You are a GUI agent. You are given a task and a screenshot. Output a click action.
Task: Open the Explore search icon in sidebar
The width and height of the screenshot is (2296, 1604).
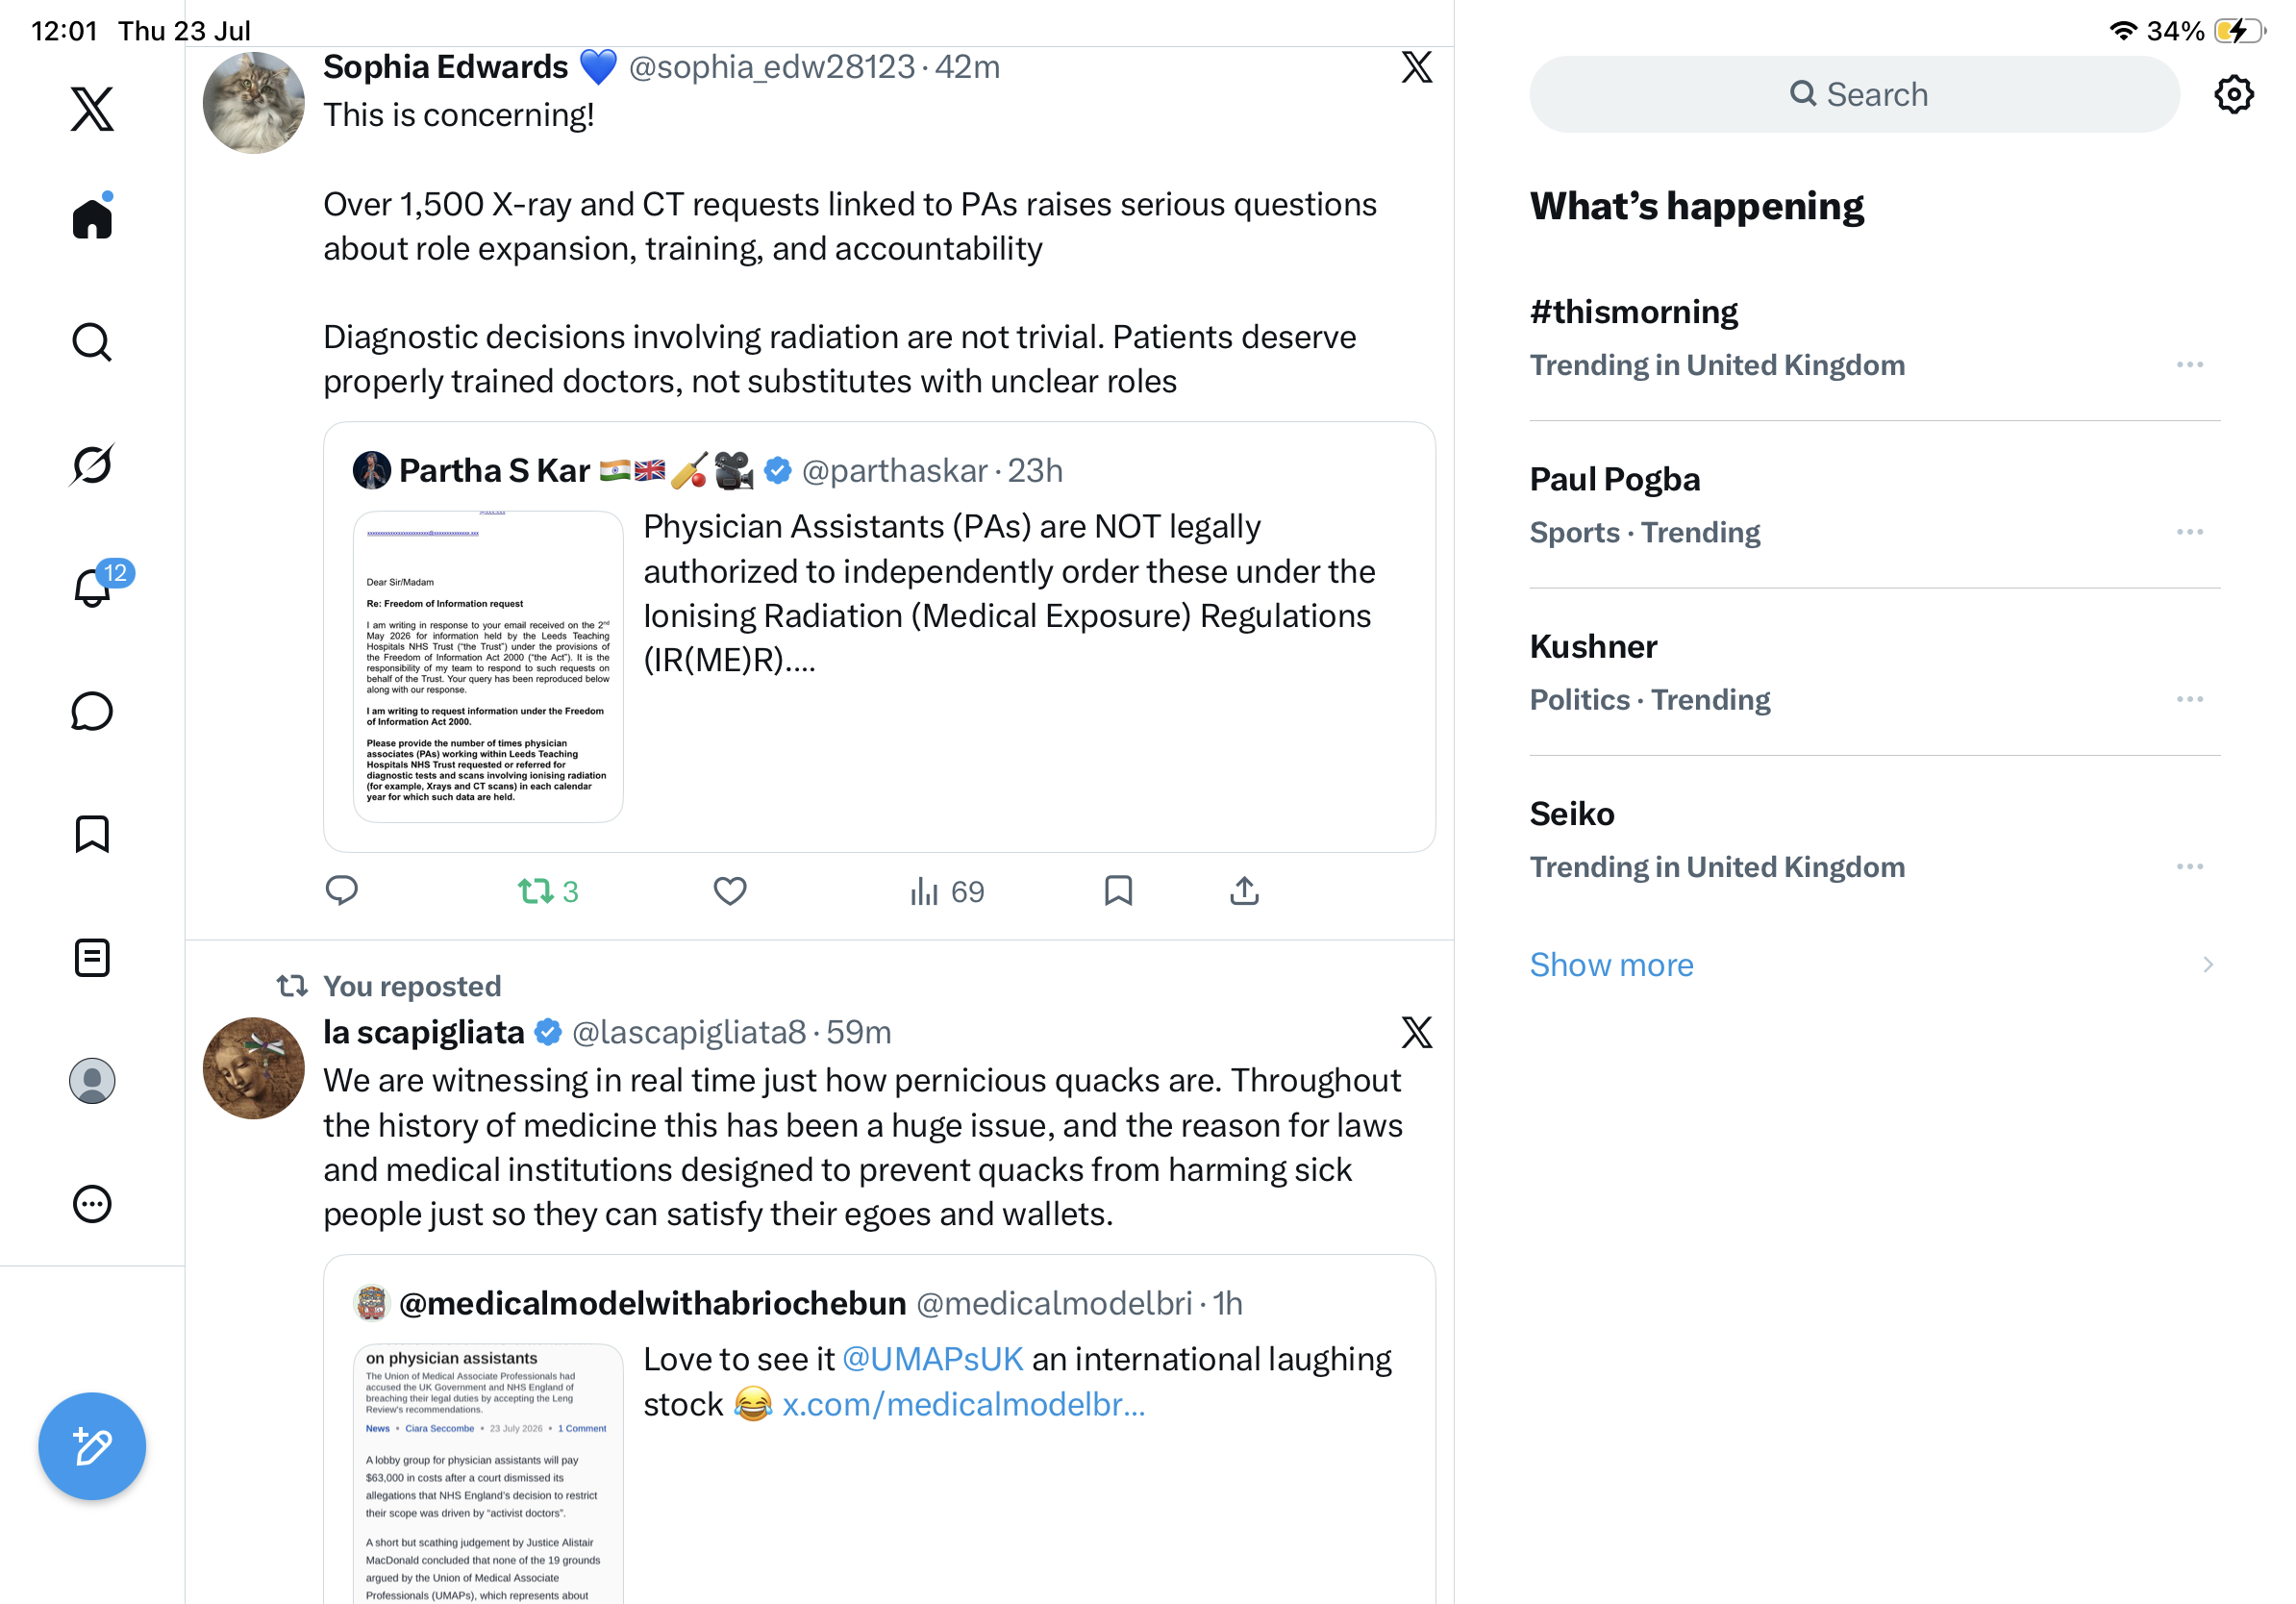pyautogui.click(x=92, y=342)
